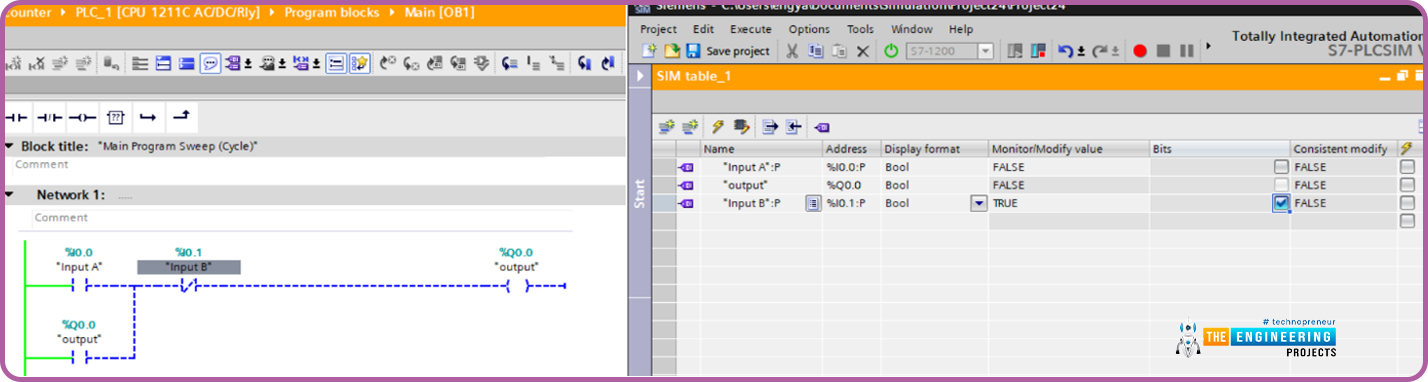Image resolution: width=1428 pixels, height=382 pixels.
Task: Tick consistent modify checkbox in empty row
Action: click(1407, 221)
